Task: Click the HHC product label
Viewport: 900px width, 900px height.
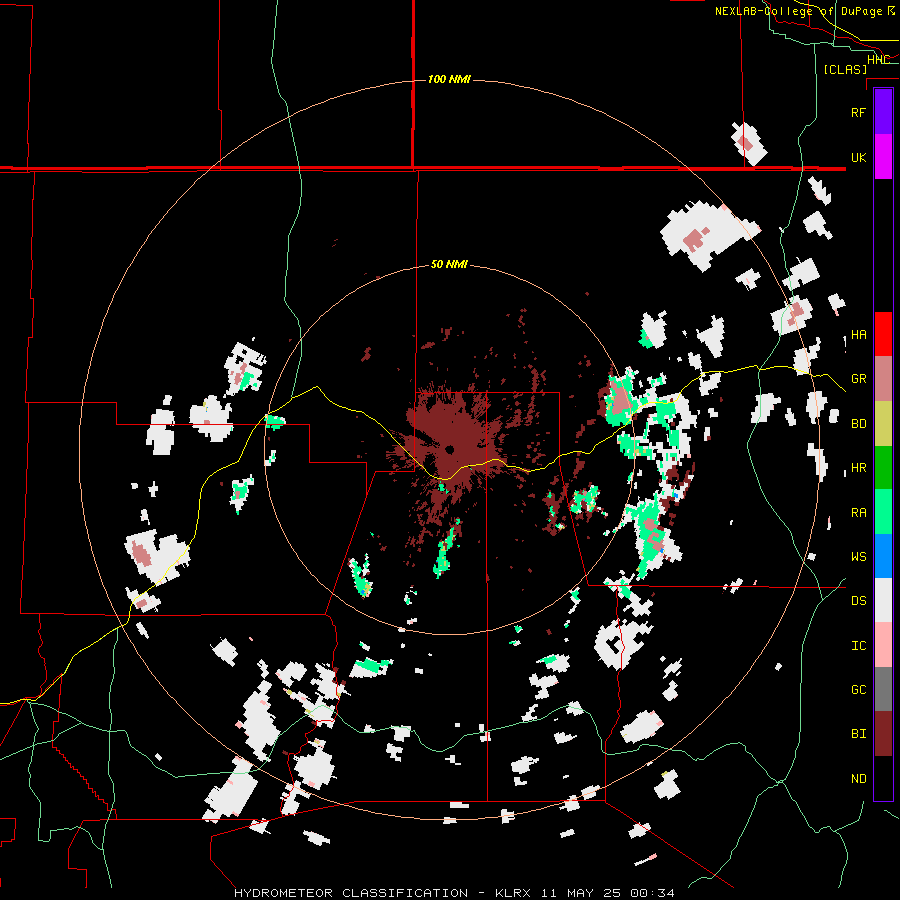Action: click(878, 60)
